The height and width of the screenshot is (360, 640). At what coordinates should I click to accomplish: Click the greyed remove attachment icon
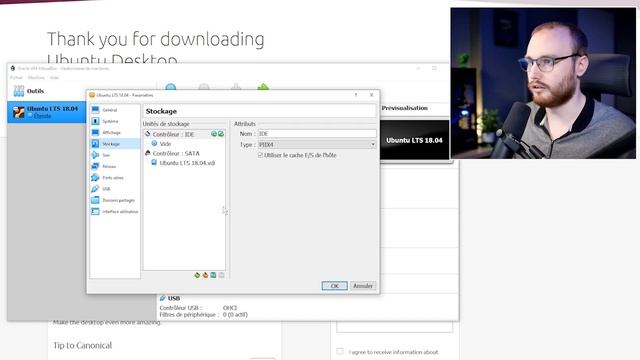pyautogui.click(x=221, y=276)
